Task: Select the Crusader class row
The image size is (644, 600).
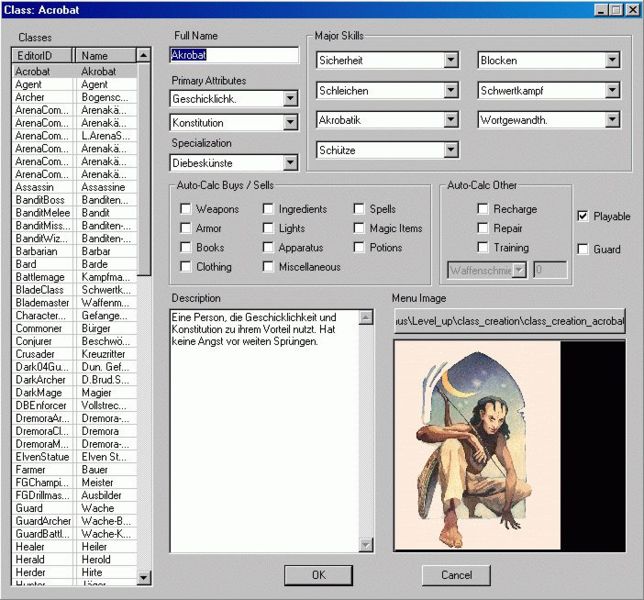Action: [75, 354]
